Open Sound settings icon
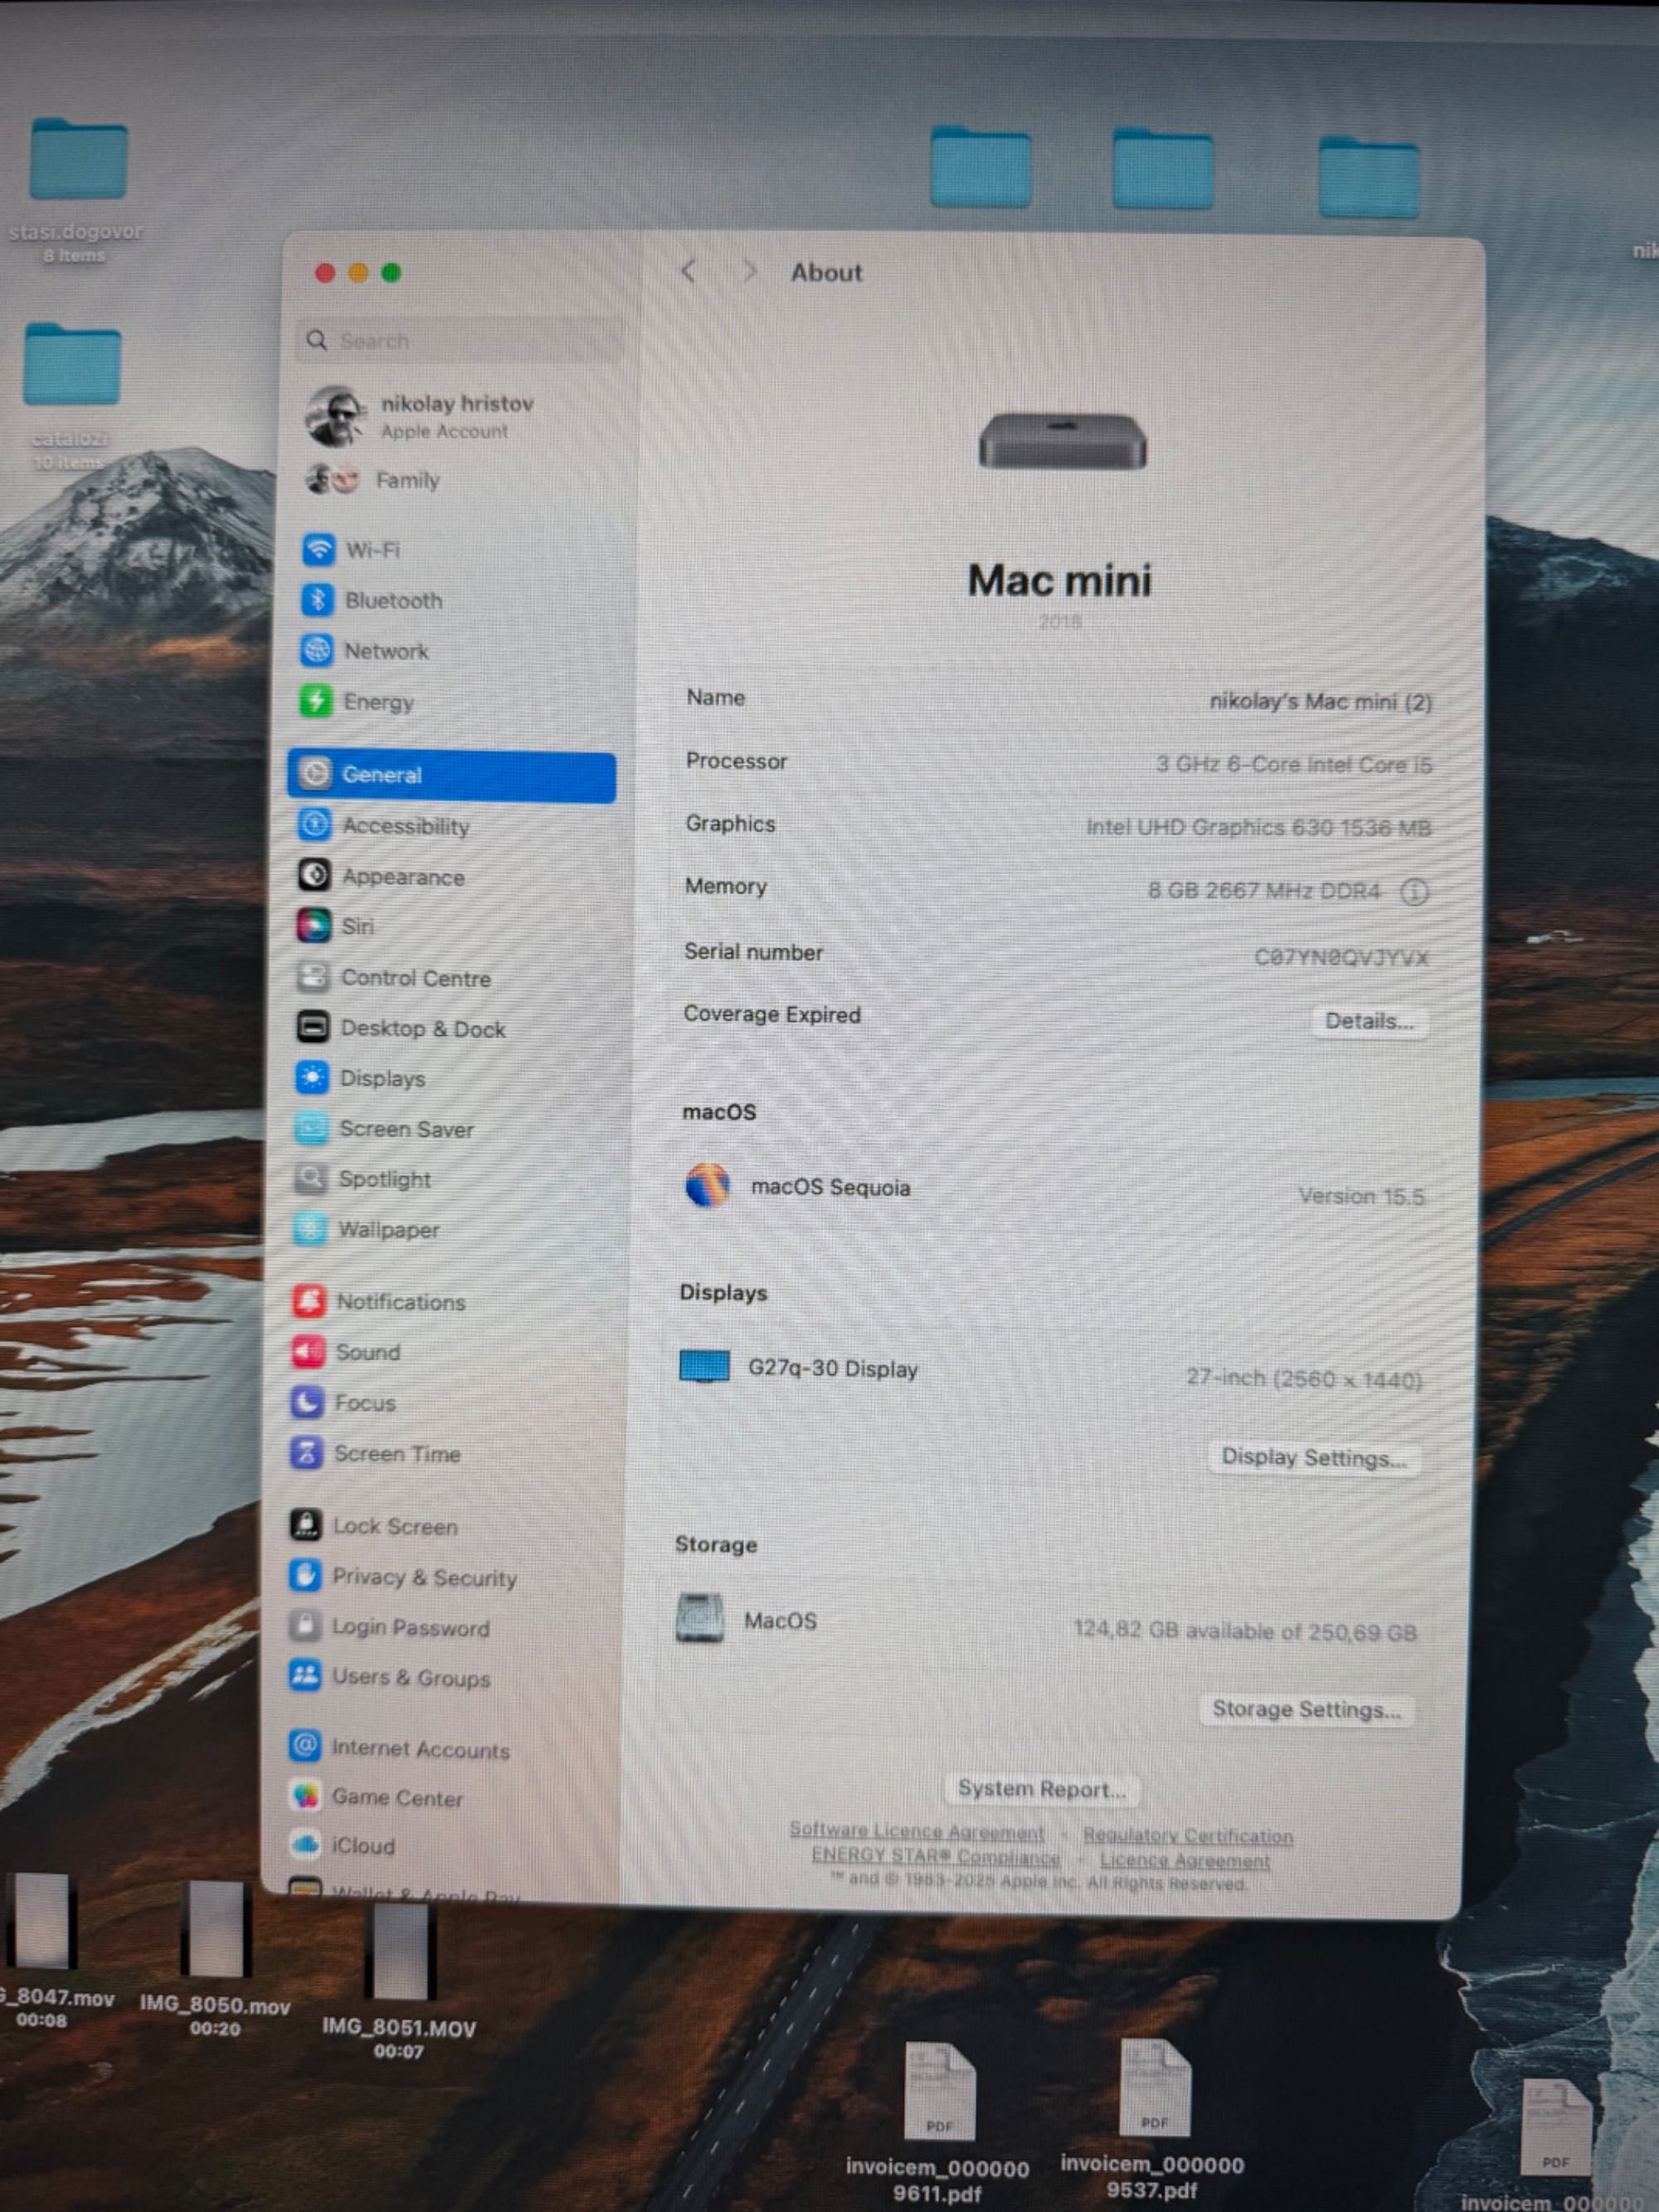The height and width of the screenshot is (2212, 1659). 308,1352
